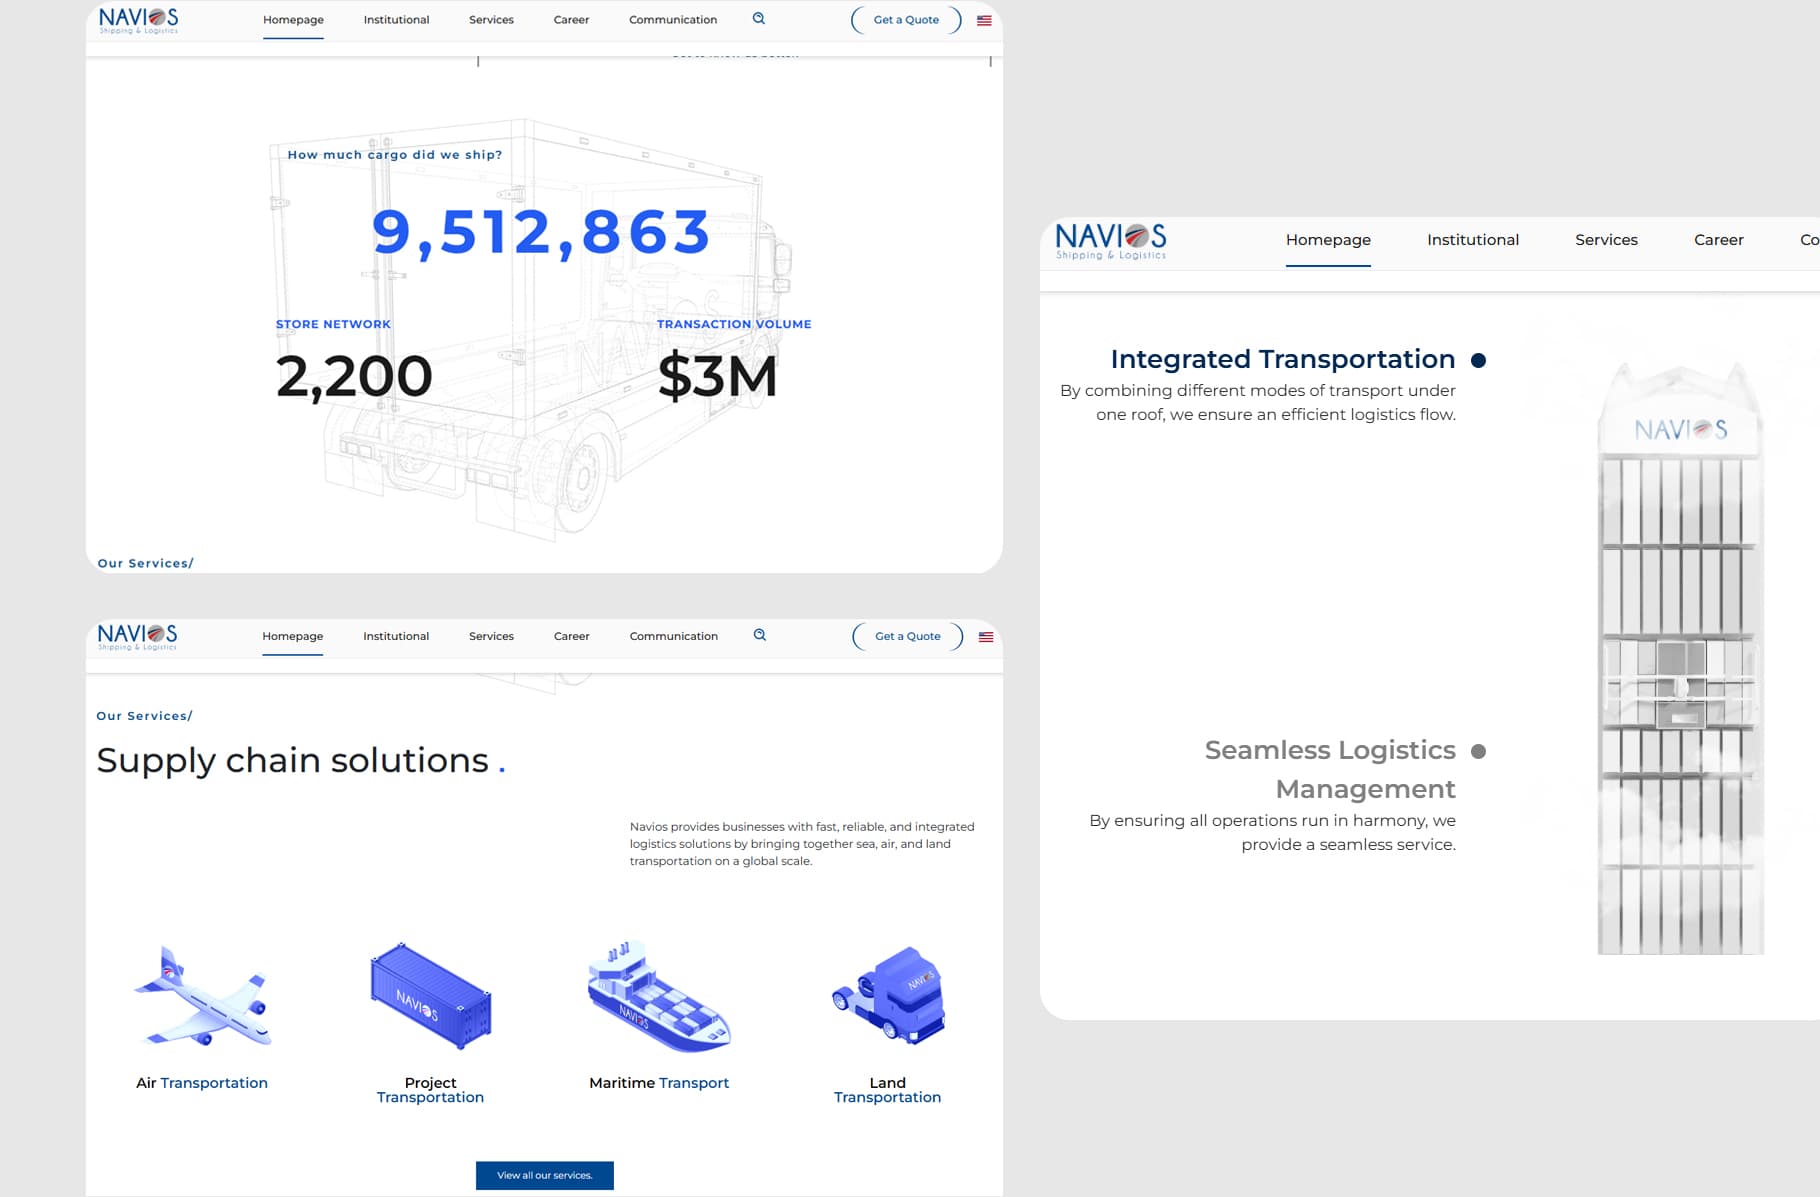Click the blue shipping container icon

click(x=431, y=997)
